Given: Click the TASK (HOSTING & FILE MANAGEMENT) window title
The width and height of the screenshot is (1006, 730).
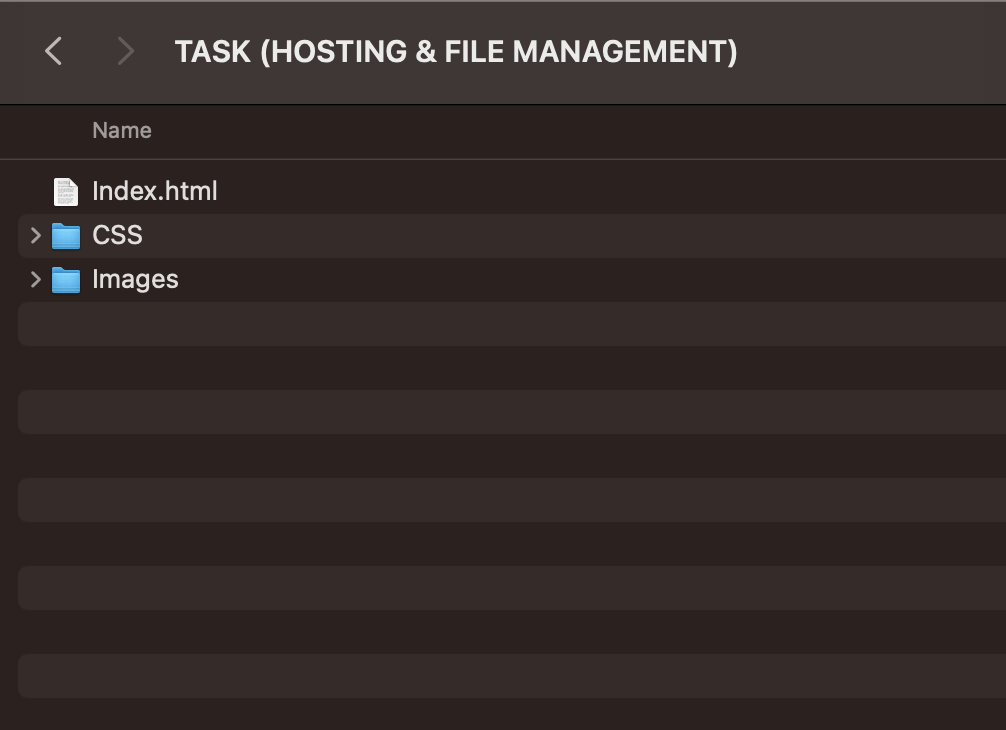Looking at the screenshot, I should (x=456, y=51).
